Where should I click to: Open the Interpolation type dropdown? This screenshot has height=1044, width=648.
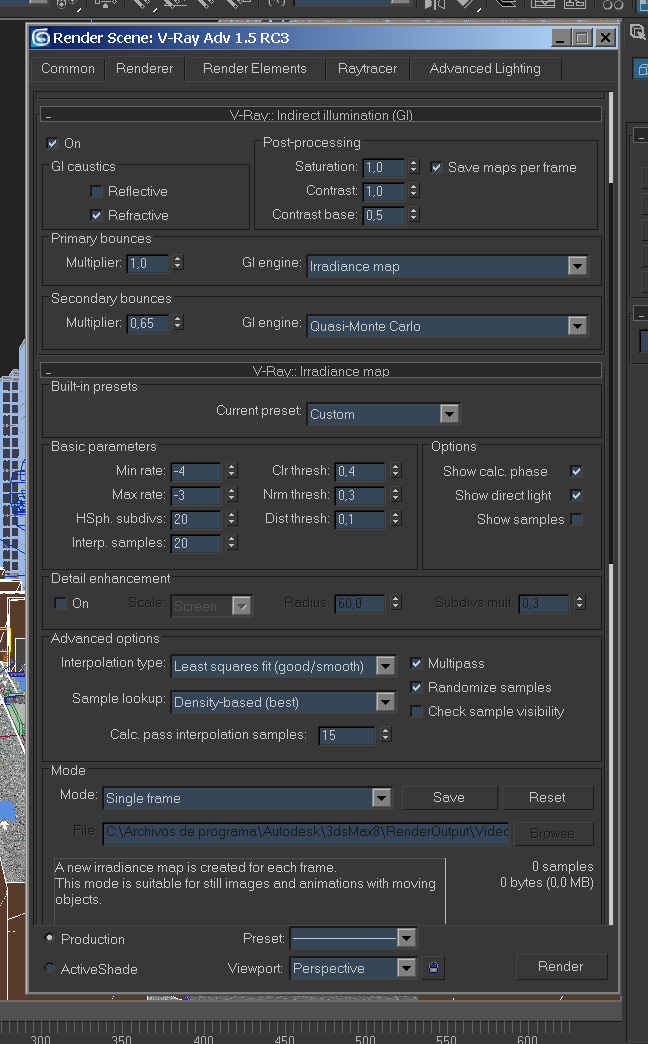point(283,666)
